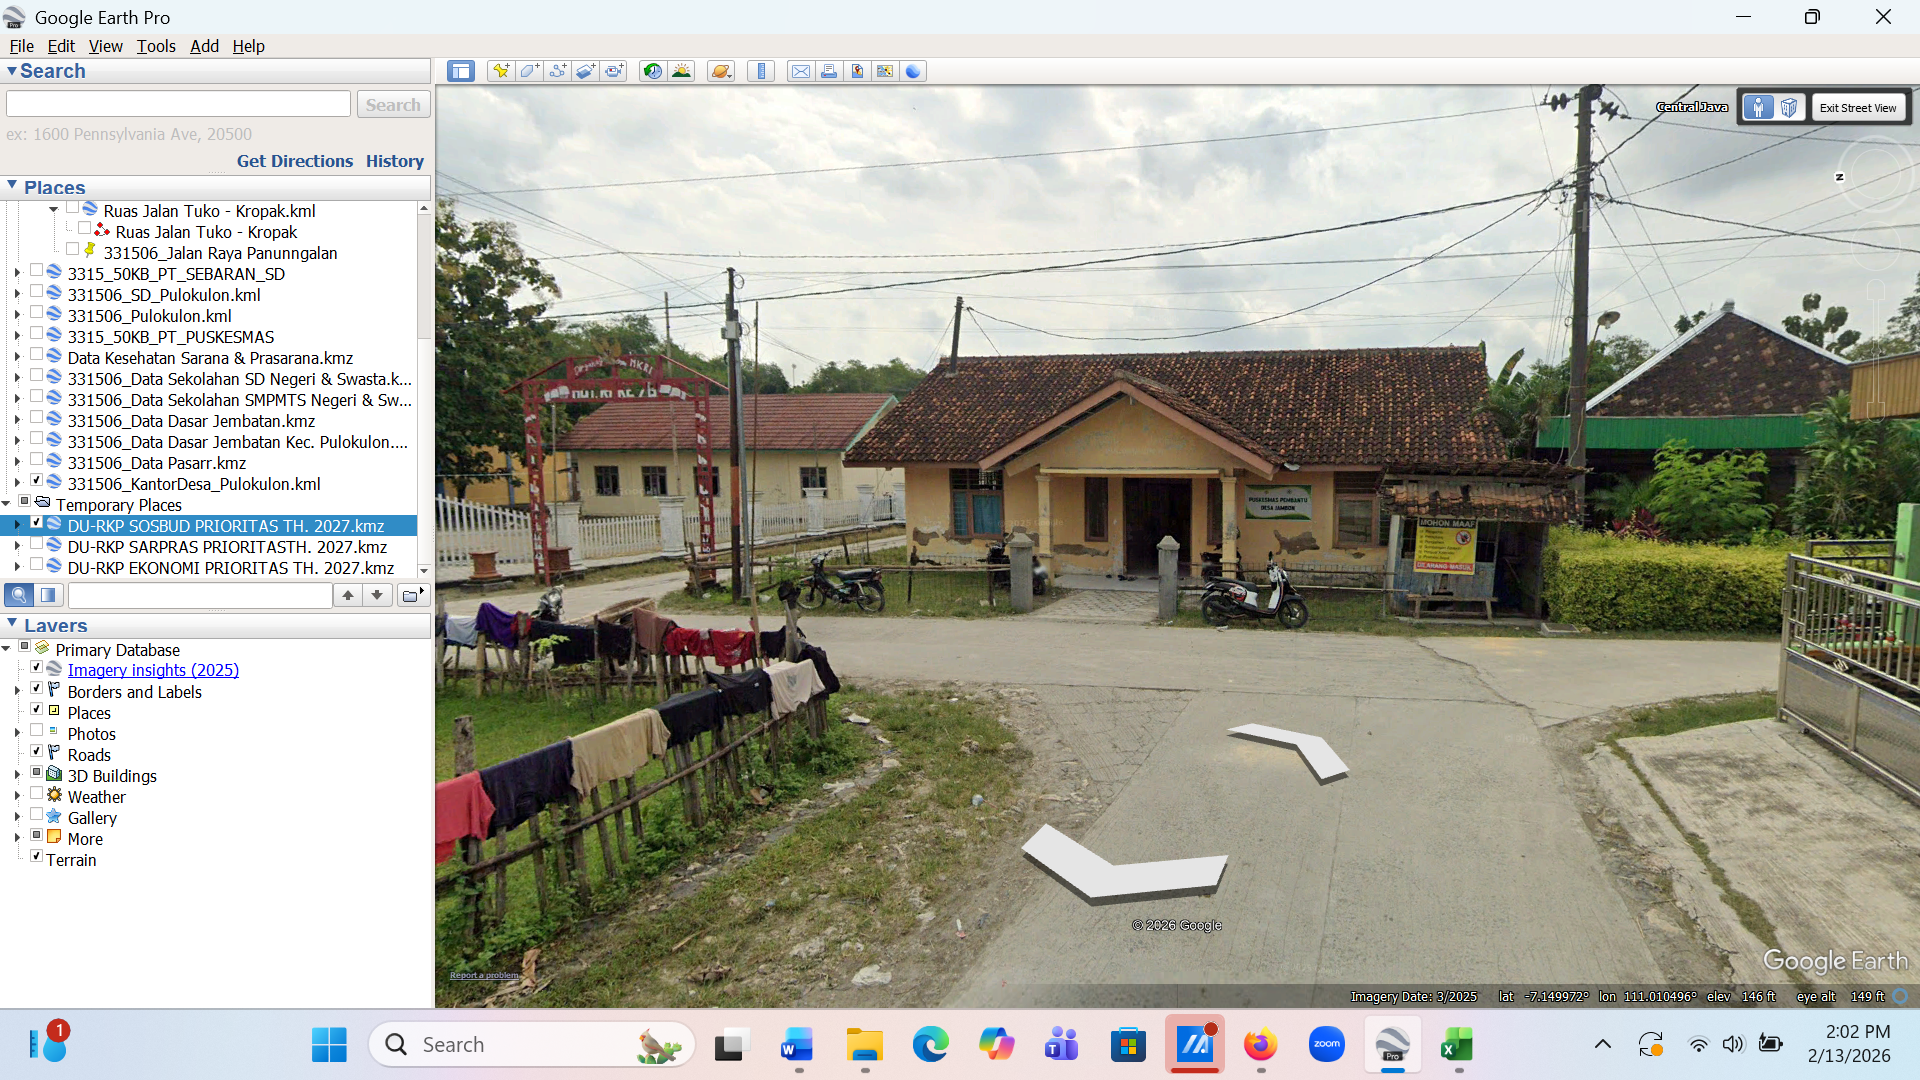Click in the location search field
Image resolution: width=1920 pixels, height=1080 pixels.
(x=179, y=104)
